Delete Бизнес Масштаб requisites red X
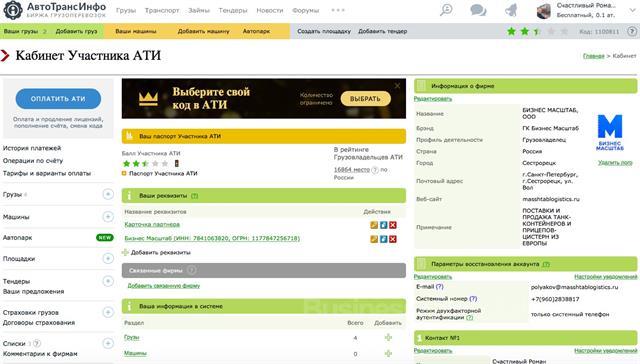 [393, 239]
